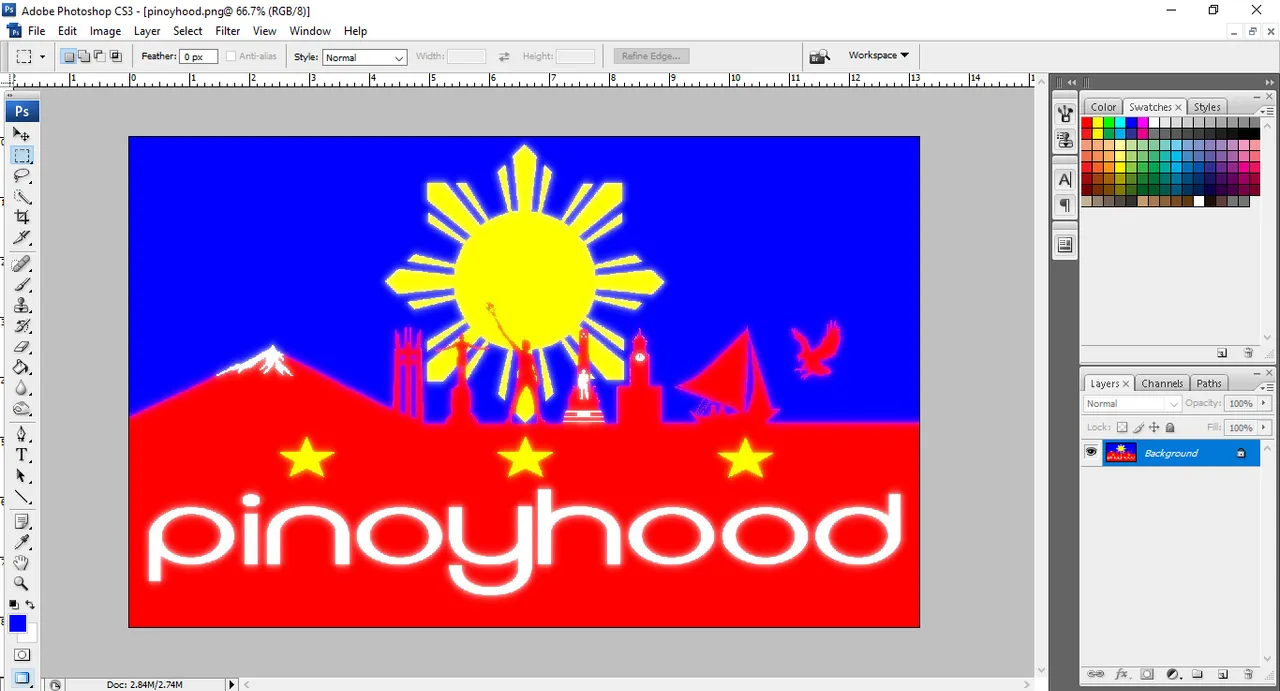This screenshot has height=691, width=1280.
Task: Select the Clone Stamp tool
Action: (21, 306)
